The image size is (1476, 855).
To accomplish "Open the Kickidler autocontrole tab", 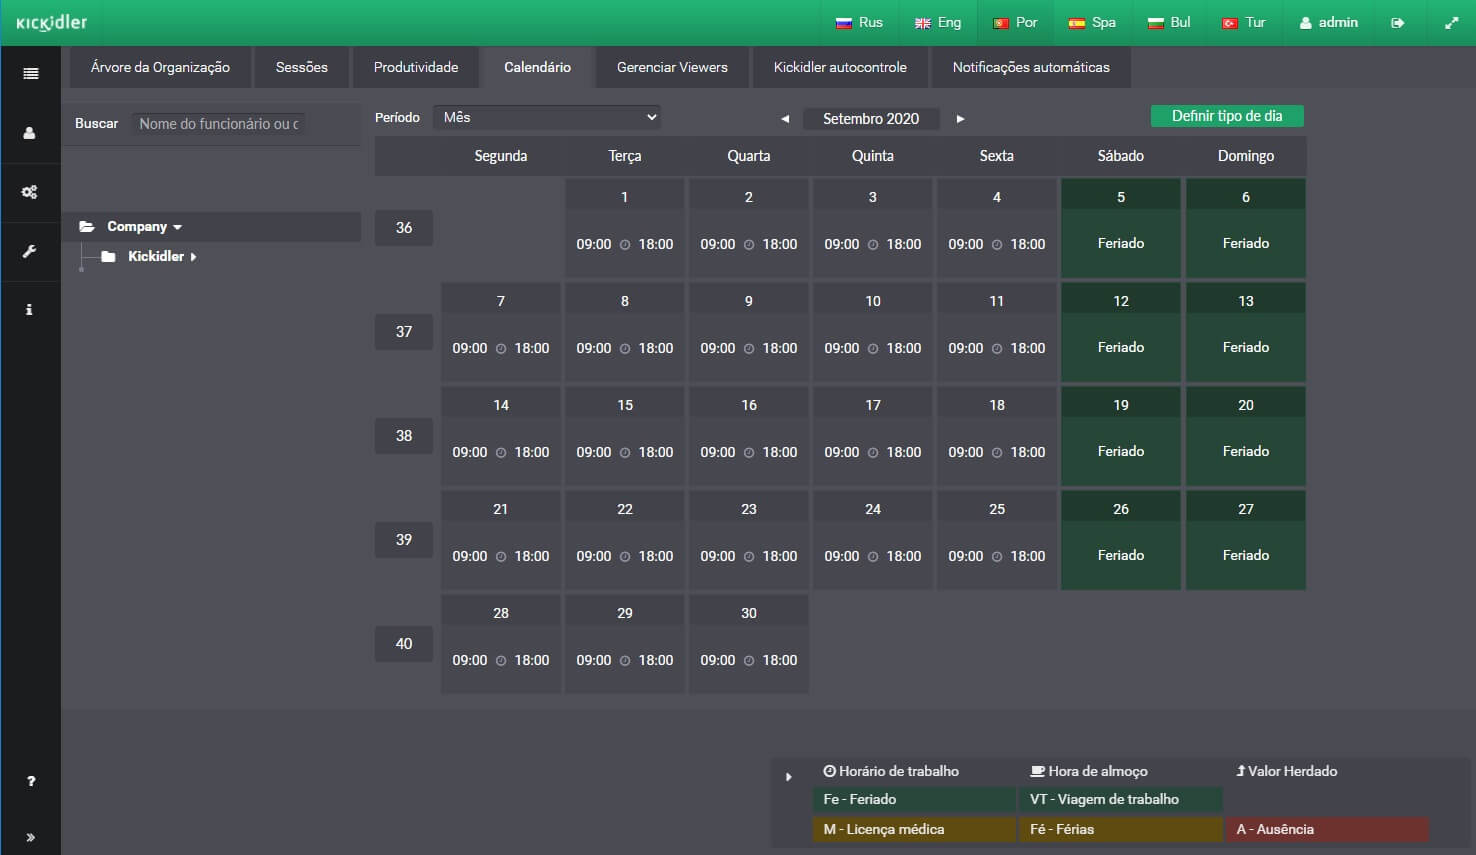I will (840, 67).
